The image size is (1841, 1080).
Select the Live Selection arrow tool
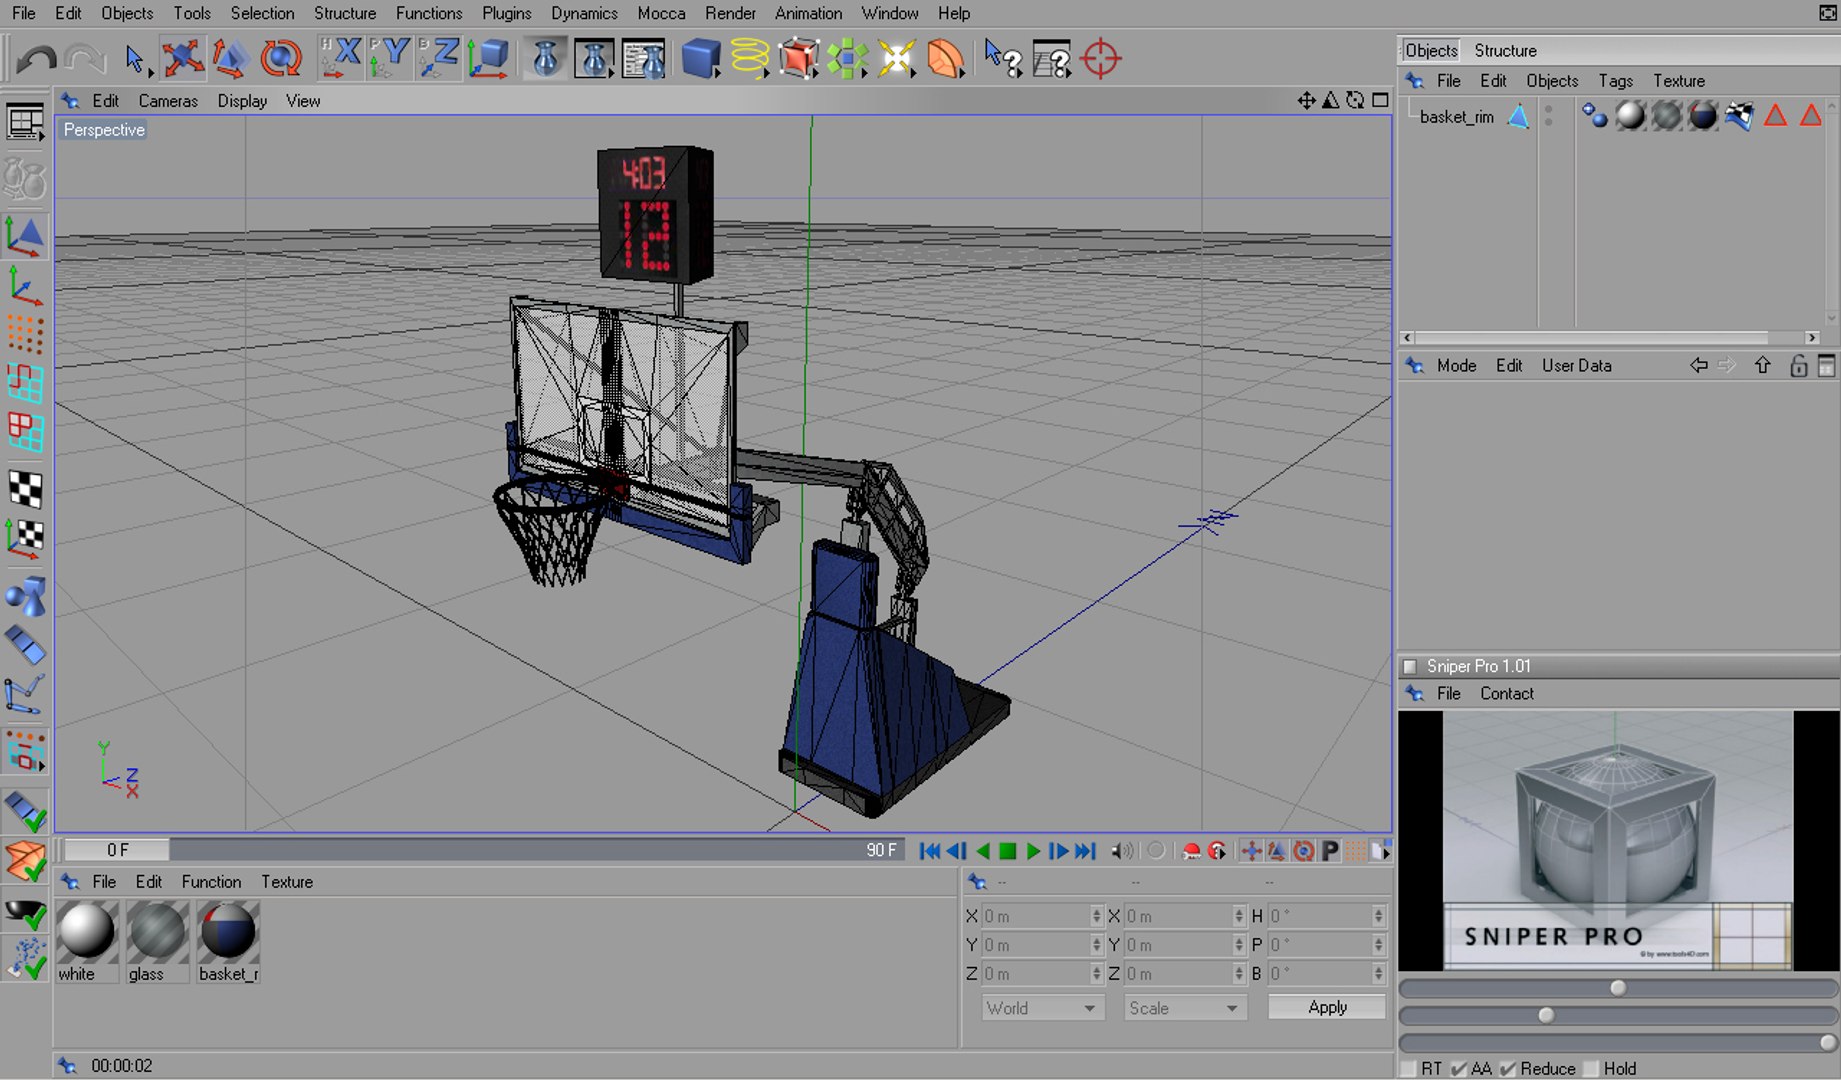[x=135, y=59]
